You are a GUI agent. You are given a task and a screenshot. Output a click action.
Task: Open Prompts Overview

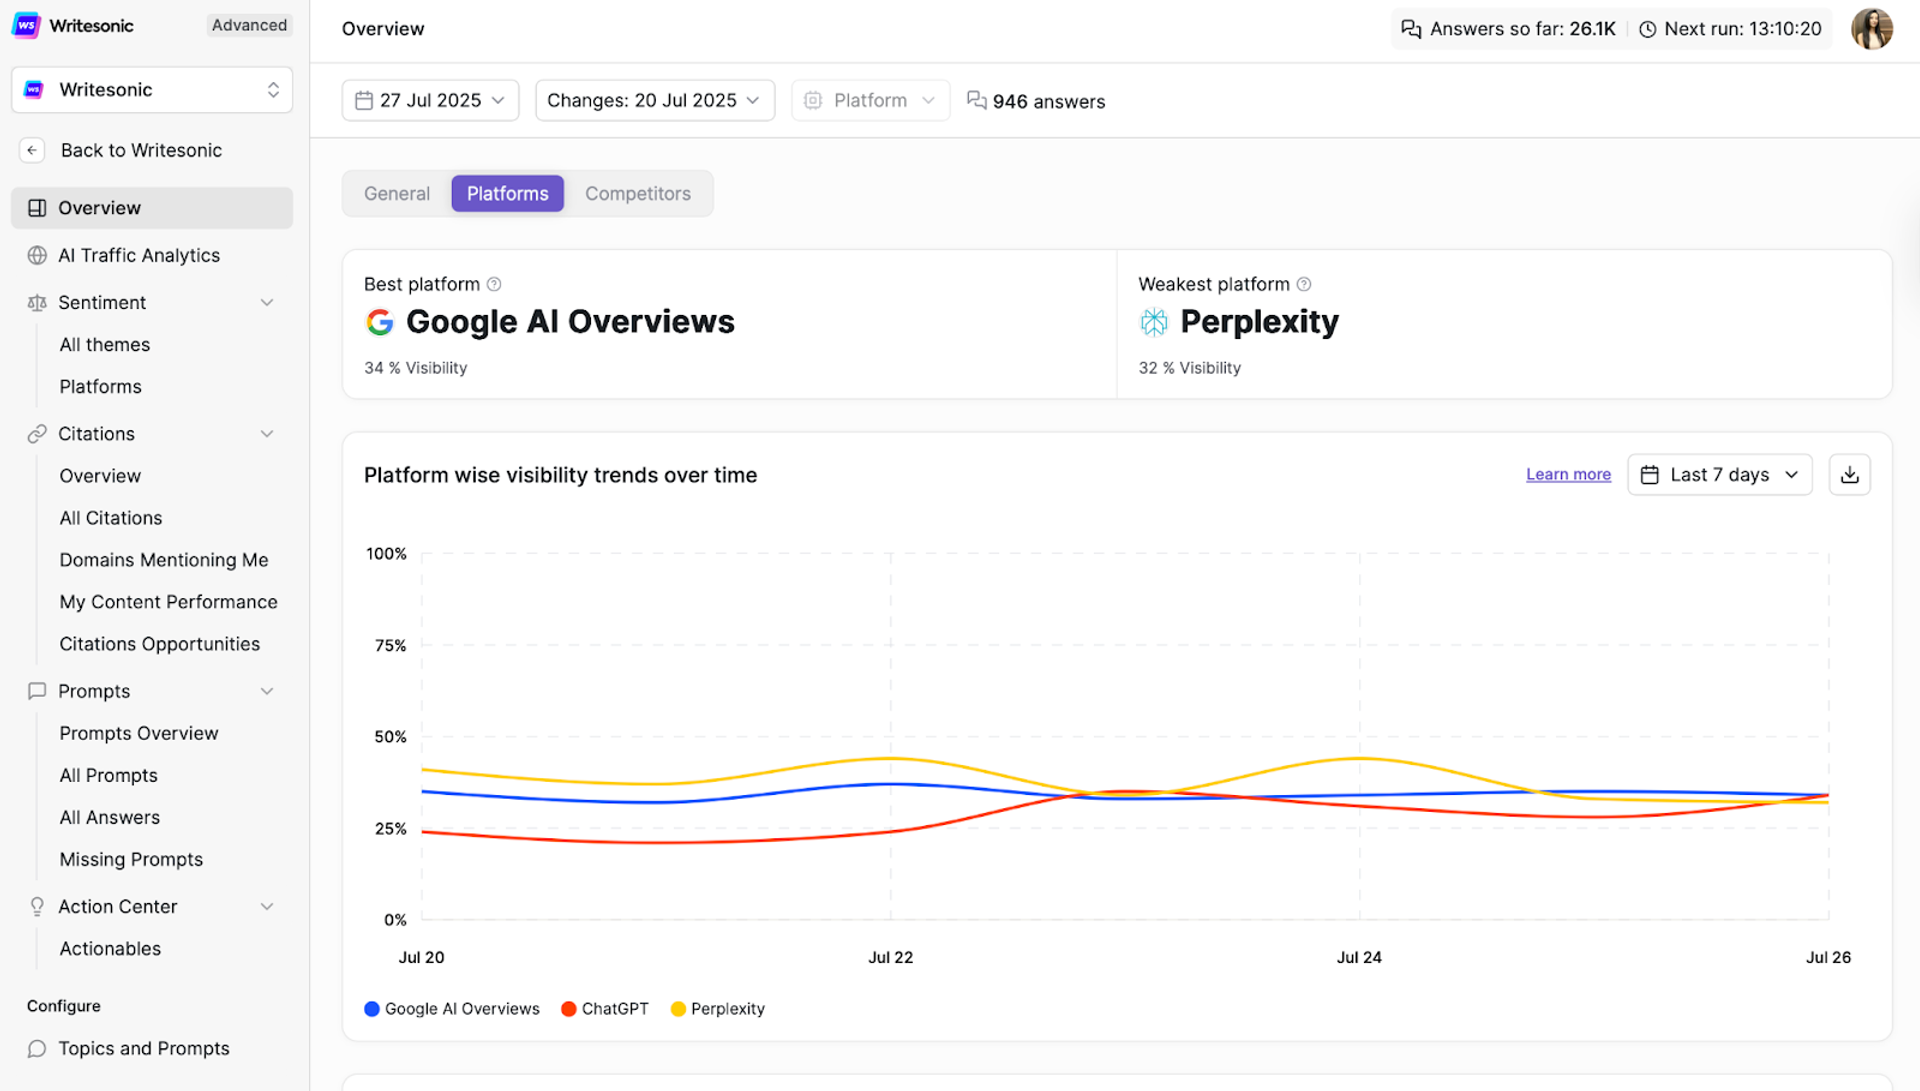[139, 733]
